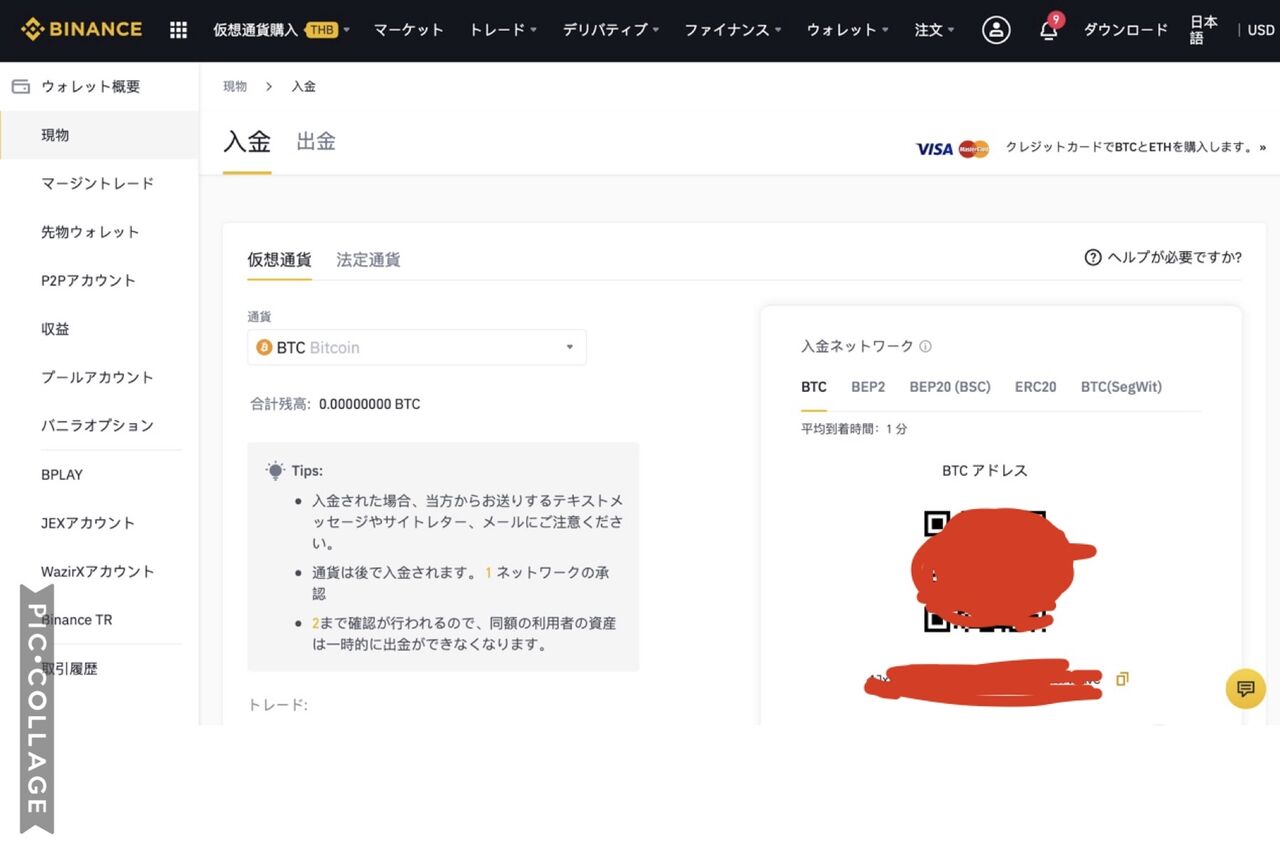Viewport: 1280px width, 854px height.
Task: Switch to the BTC(SegWit) network
Action: [x=1120, y=387]
